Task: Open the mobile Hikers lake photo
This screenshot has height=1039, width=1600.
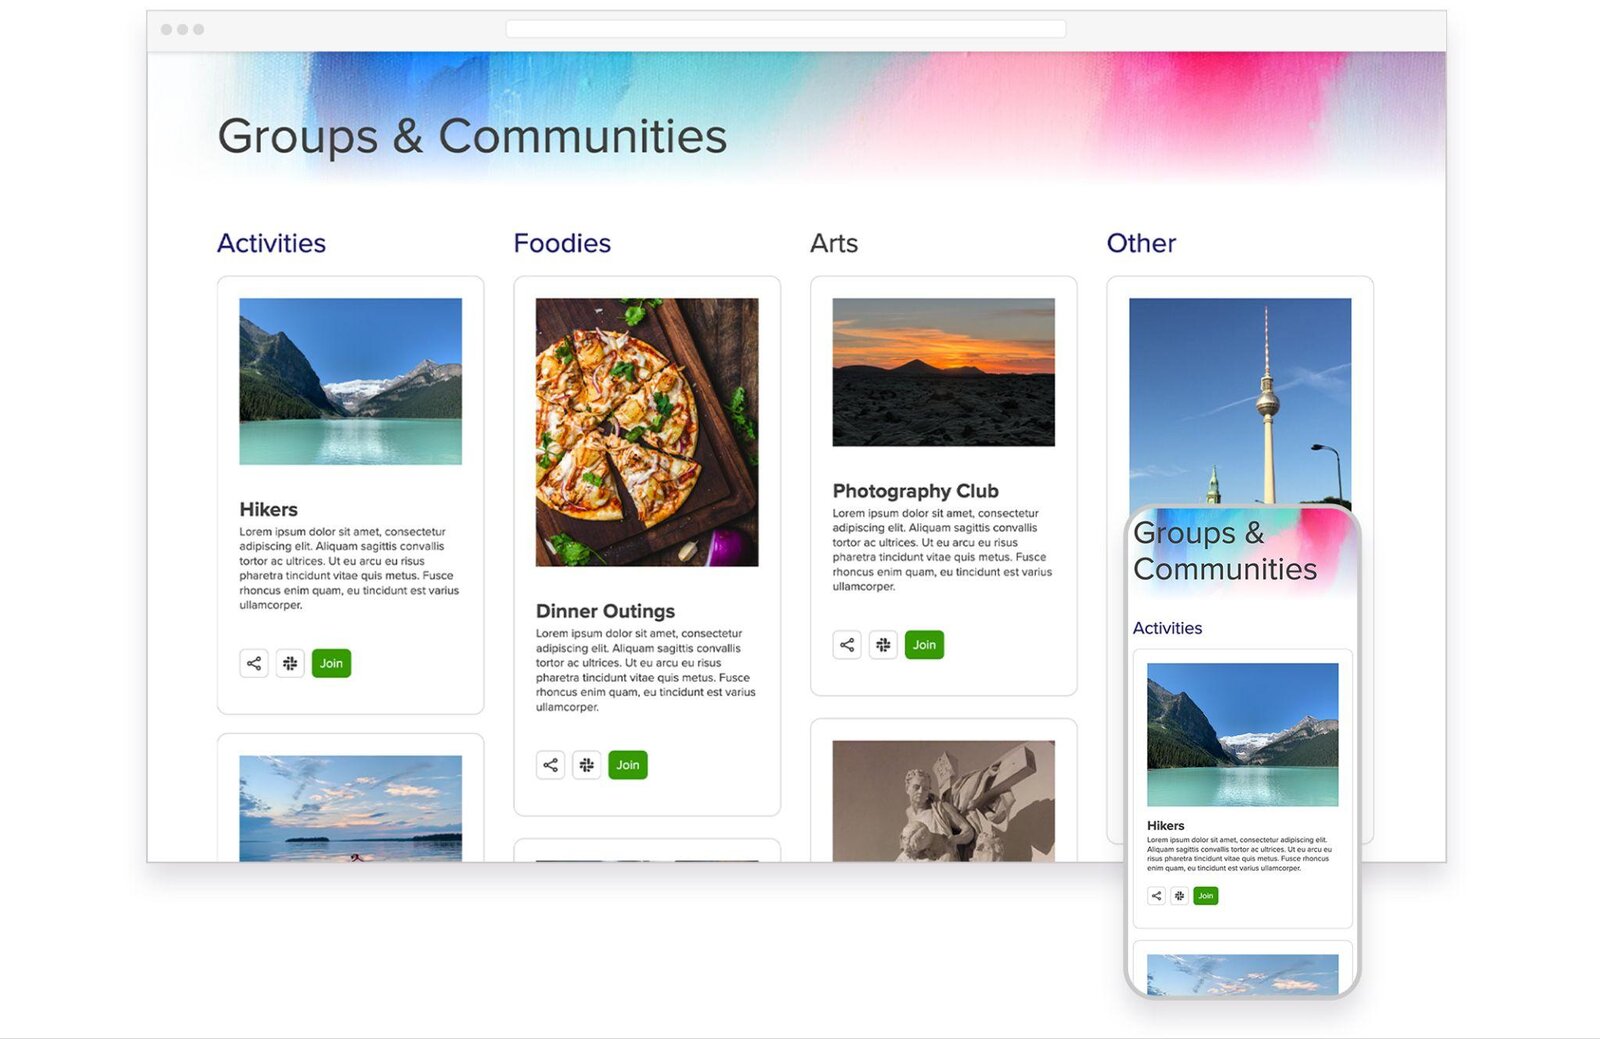Action: click(x=1242, y=735)
